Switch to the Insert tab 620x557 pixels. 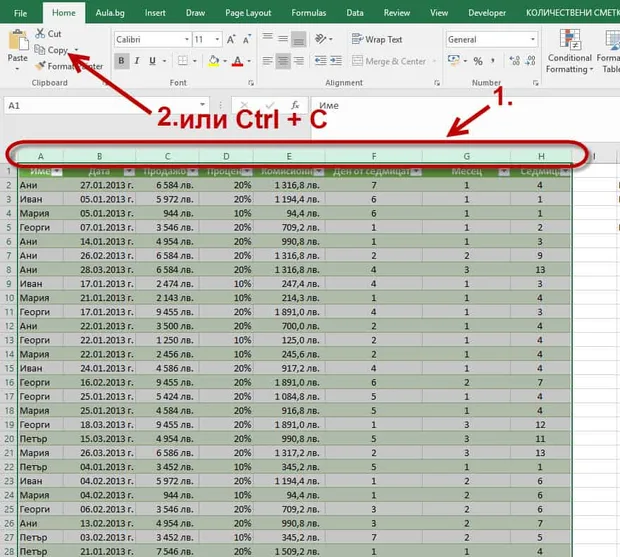(155, 13)
